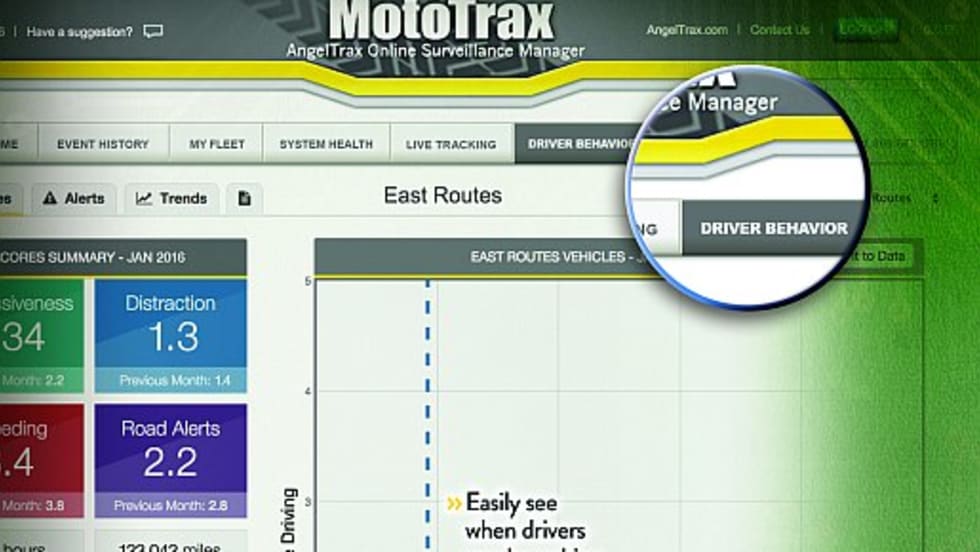Open Alerts via the warning triangle icon
The width and height of the screenshot is (980, 552).
click(49, 198)
